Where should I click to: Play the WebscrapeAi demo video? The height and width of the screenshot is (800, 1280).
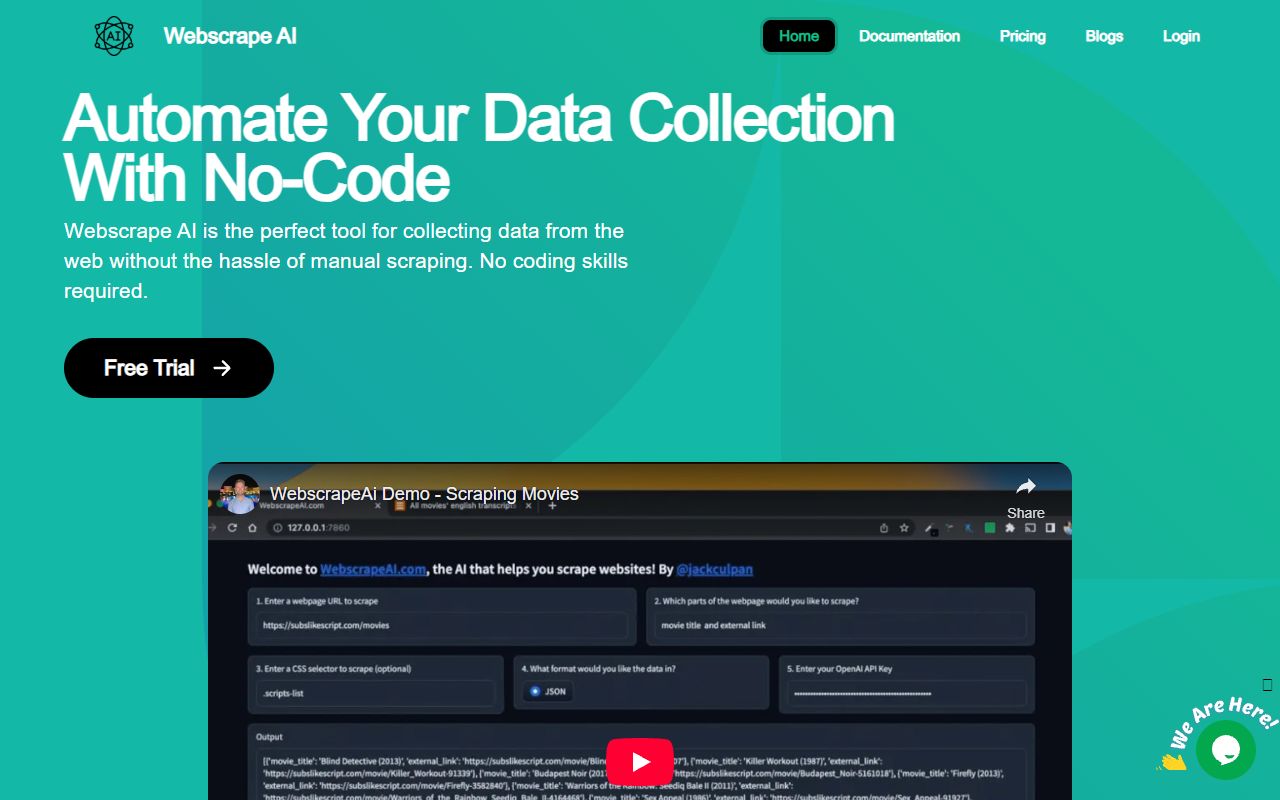coord(639,762)
